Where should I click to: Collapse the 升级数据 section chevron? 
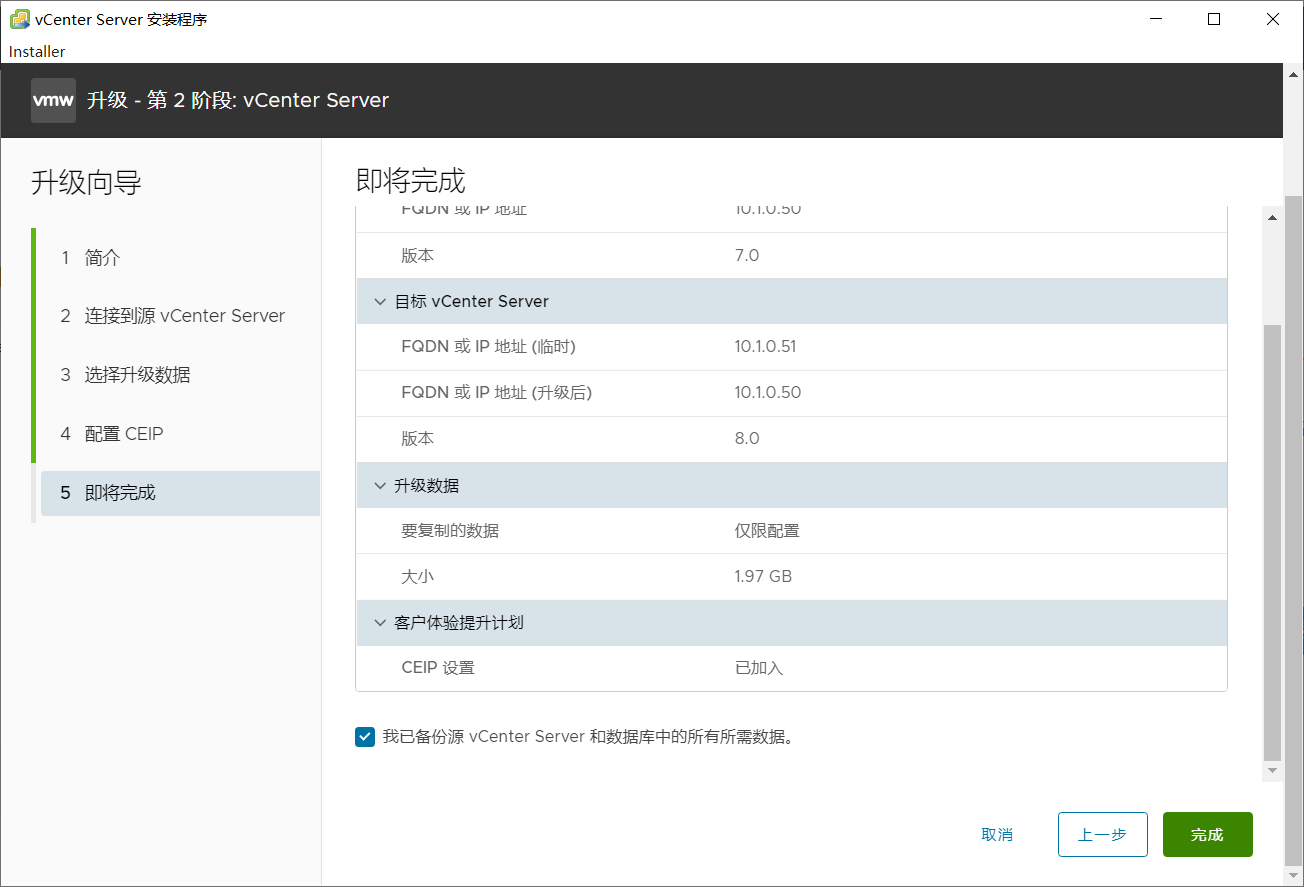tap(380, 485)
